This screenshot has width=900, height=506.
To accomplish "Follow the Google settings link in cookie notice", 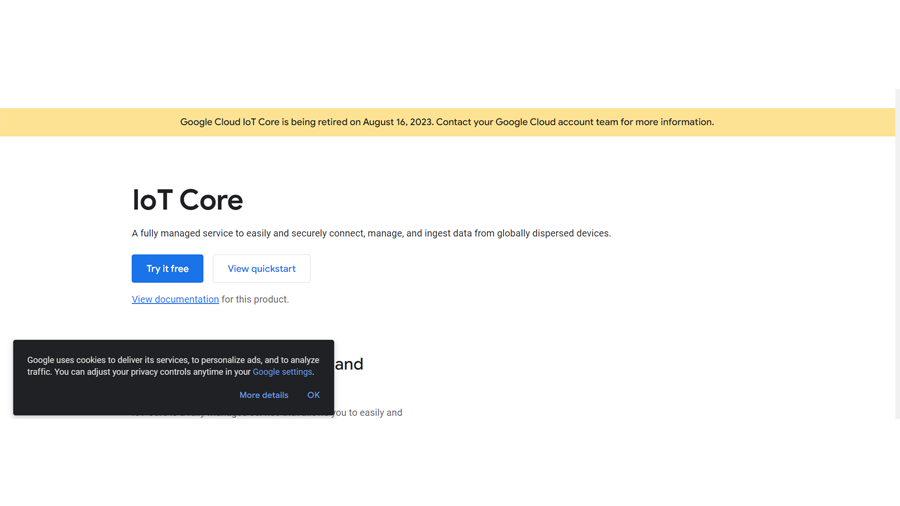I will (282, 372).
